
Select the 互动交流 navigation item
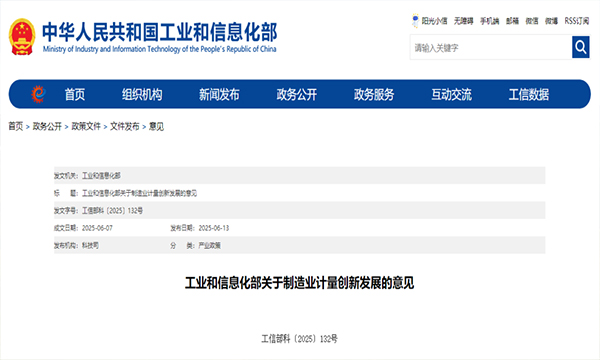[452, 94]
